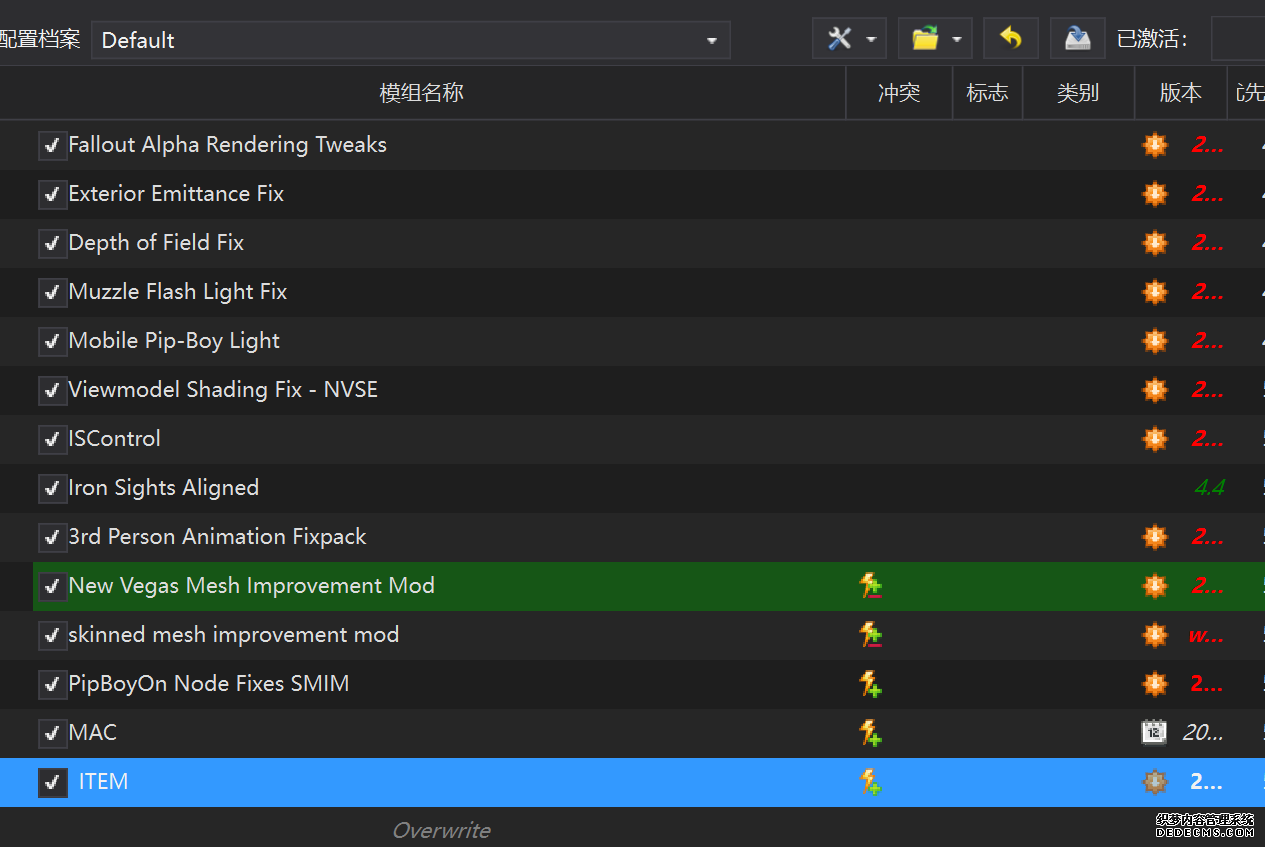This screenshot has width=1265, height=847.
Task: Click the wrench and screwdriver tools icon
Action: (839, 39)
